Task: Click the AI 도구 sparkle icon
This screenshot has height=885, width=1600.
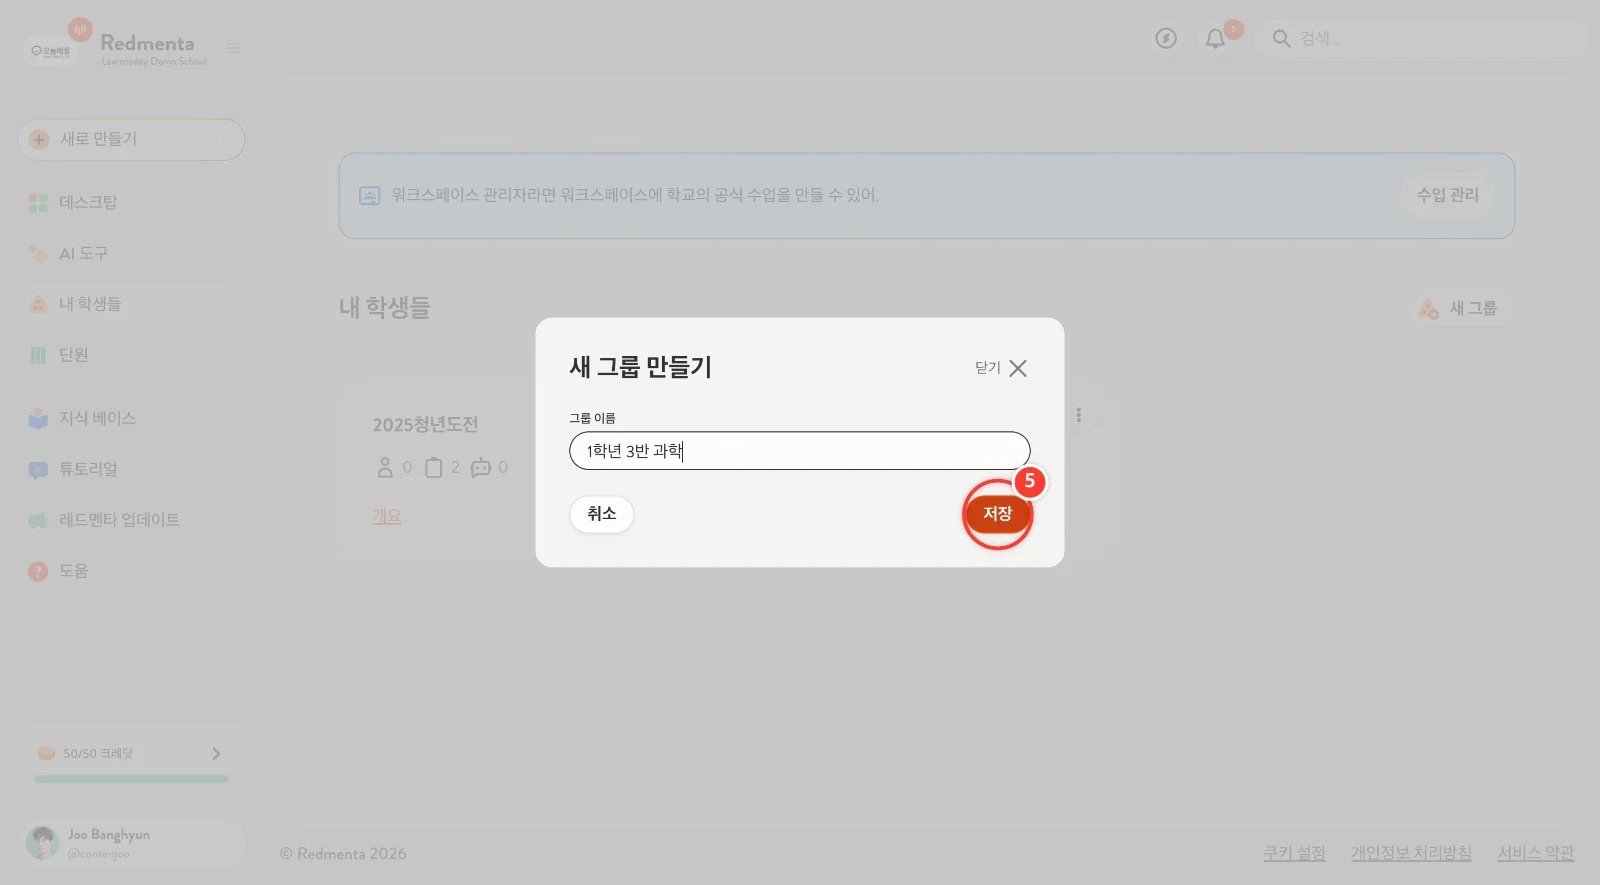Action: (x=38, y=254)
